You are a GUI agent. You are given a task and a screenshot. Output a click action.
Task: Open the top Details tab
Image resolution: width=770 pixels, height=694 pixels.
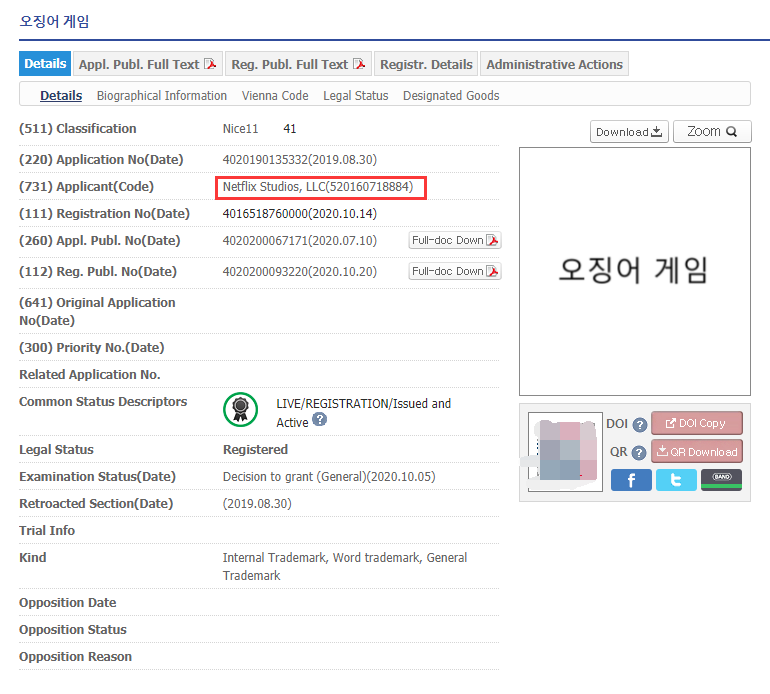tap(45, 64)
